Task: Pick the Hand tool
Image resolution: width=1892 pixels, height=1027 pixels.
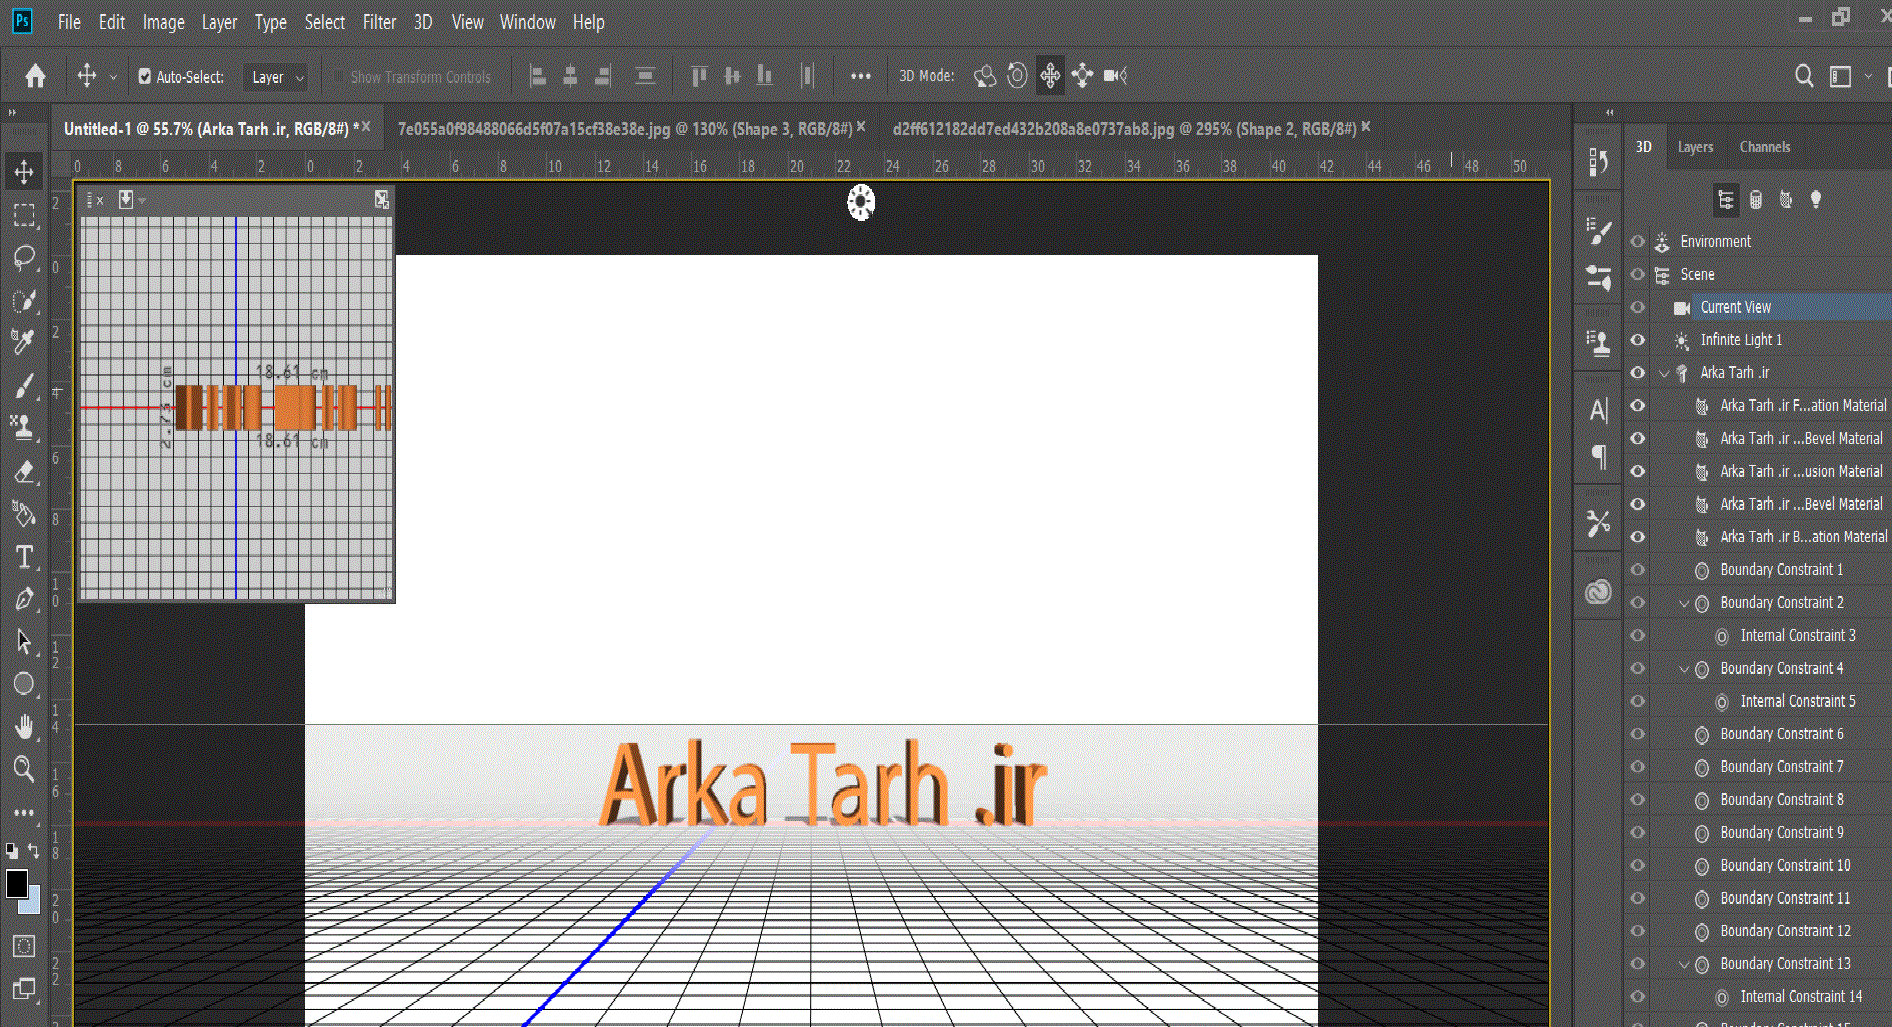Action: [24, 727]
